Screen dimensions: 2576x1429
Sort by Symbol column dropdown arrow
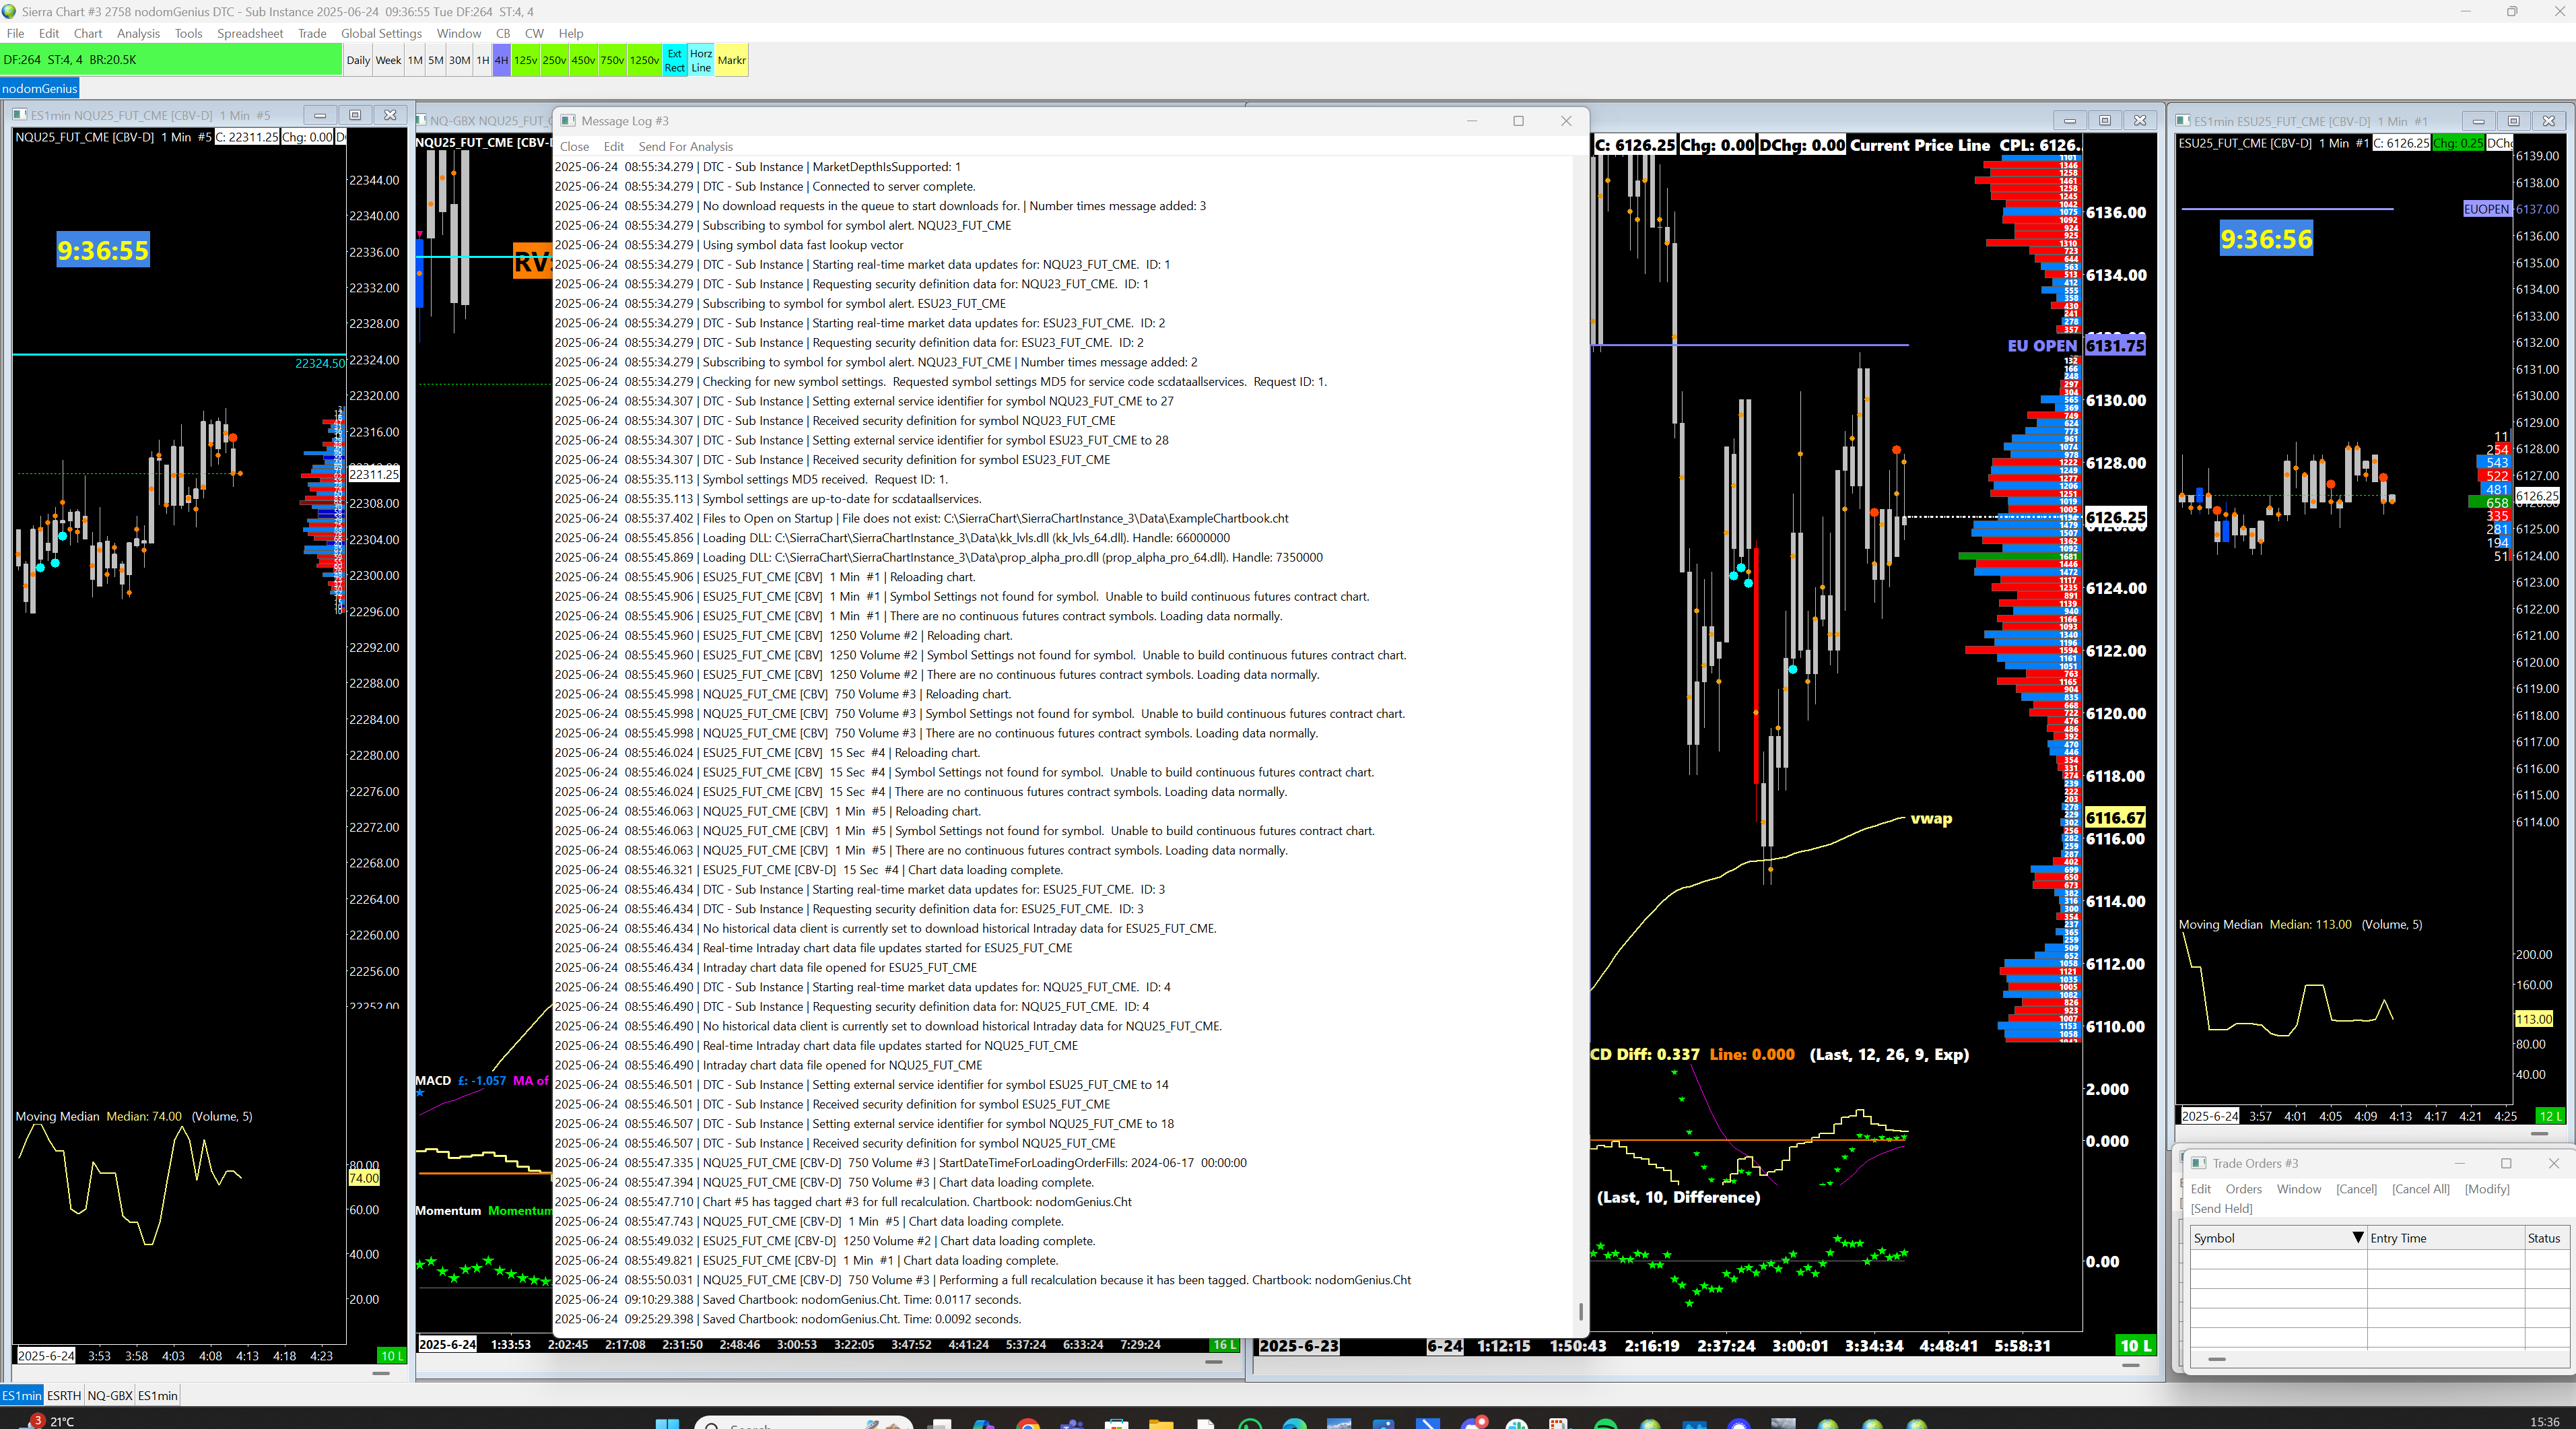(x=2357, y=1238)
